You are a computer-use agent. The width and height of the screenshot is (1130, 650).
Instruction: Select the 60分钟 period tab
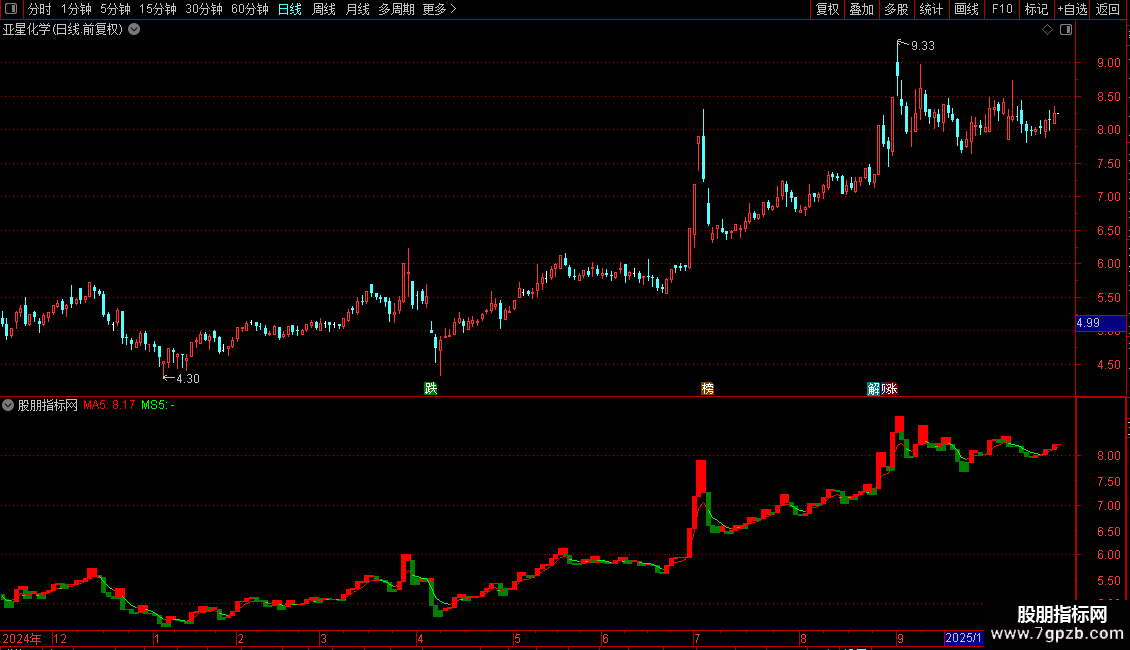[250, 9]
